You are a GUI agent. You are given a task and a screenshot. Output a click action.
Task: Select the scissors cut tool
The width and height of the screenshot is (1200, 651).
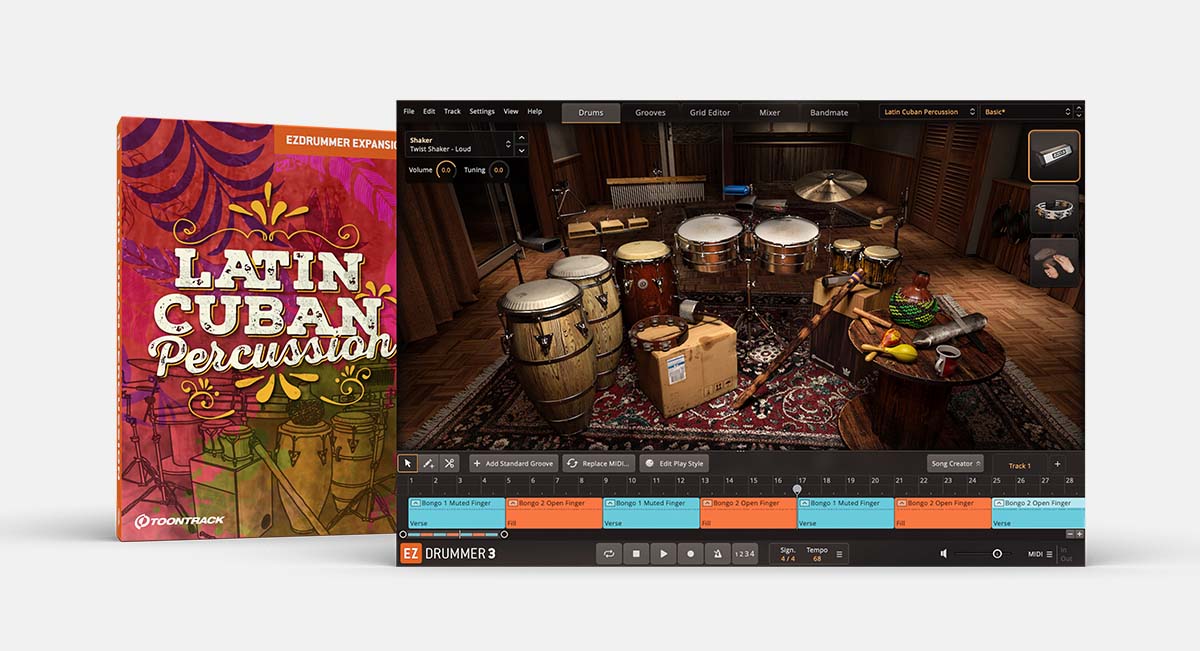[447, 462]
